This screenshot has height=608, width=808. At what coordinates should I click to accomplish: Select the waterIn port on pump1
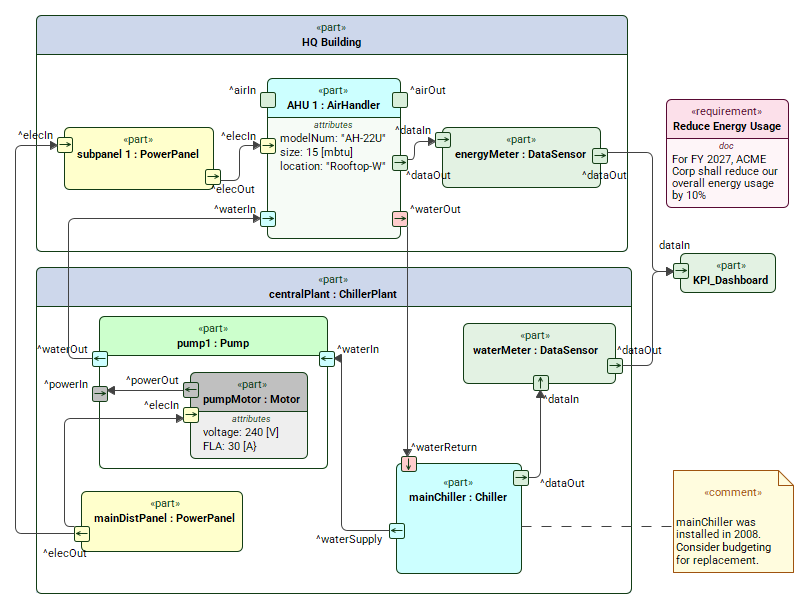(327, 359)
